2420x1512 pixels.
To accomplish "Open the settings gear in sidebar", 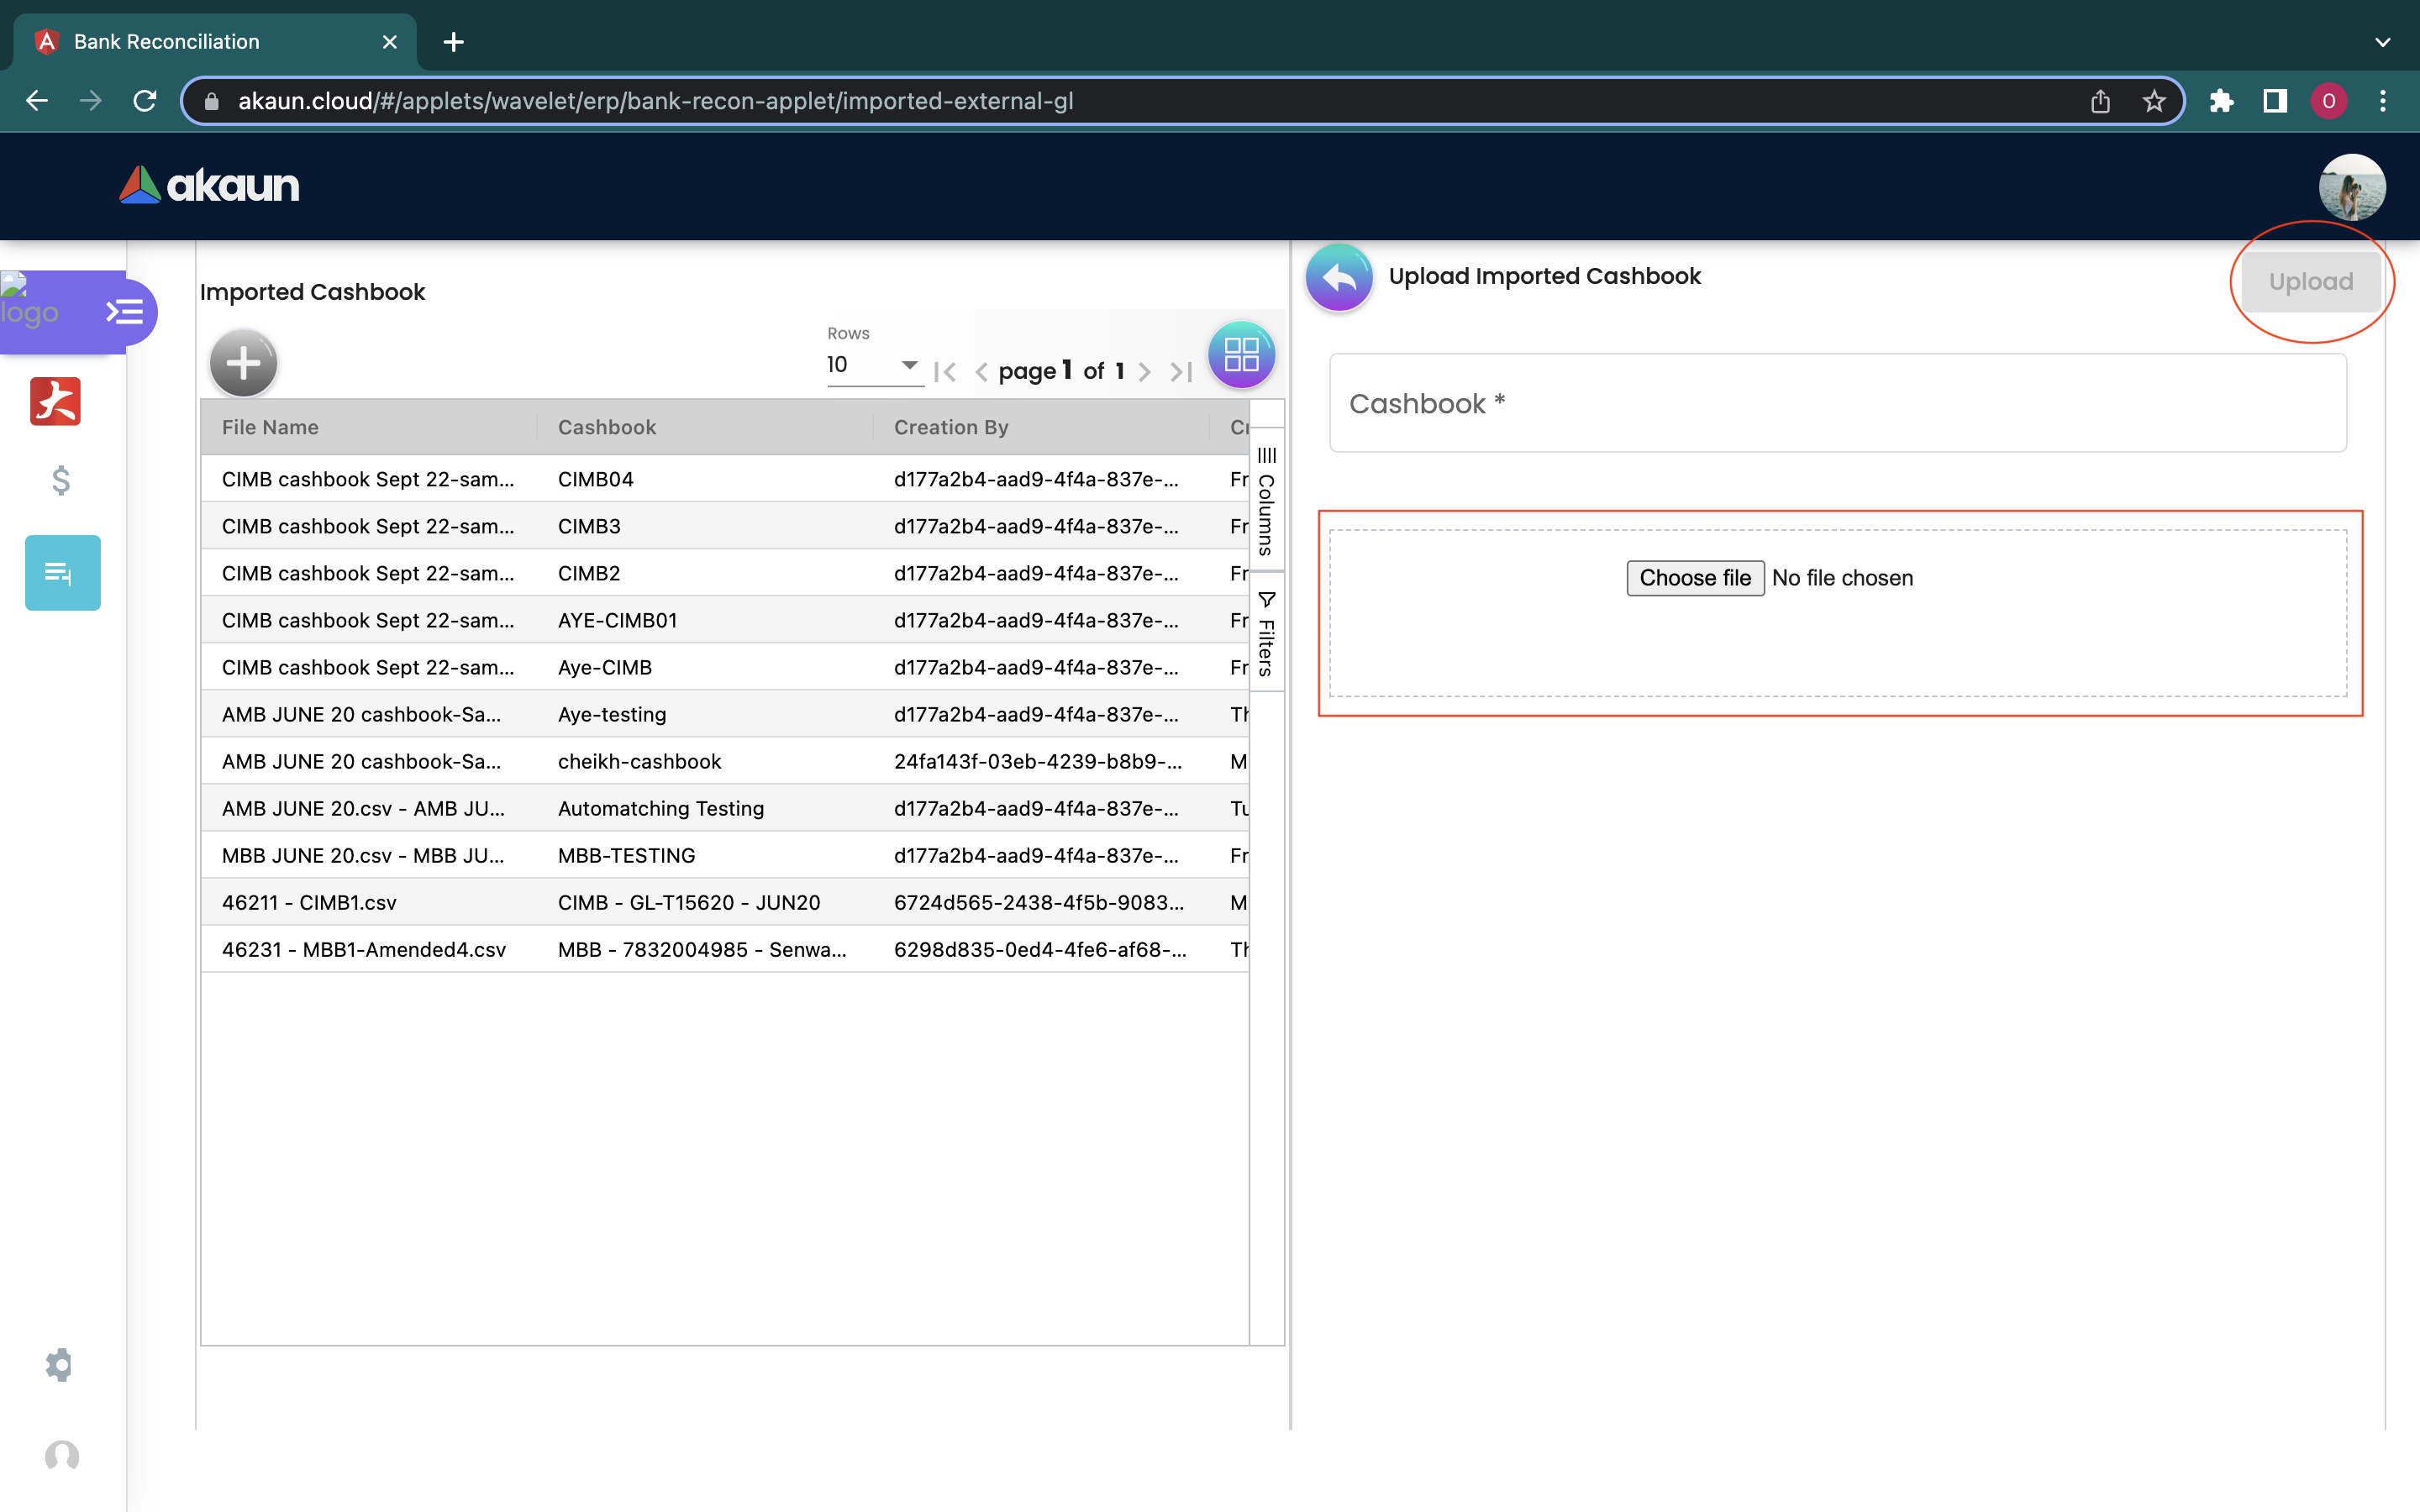I will [59, 1365].
